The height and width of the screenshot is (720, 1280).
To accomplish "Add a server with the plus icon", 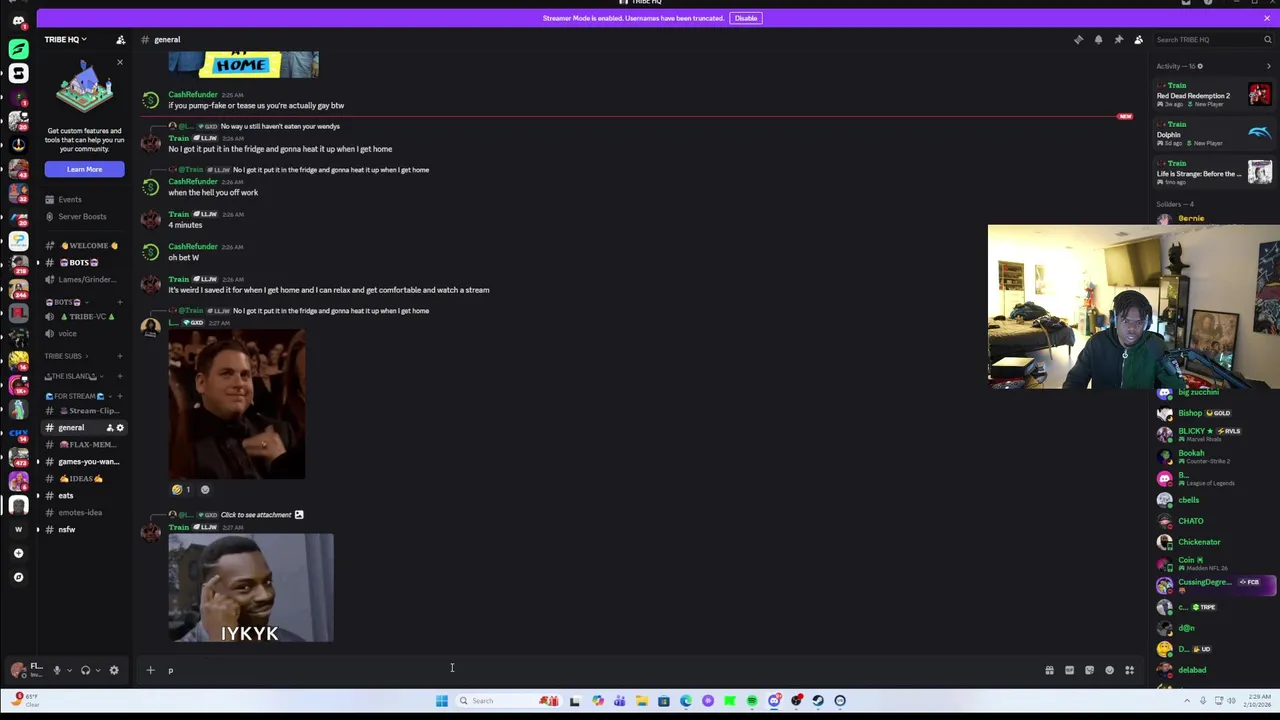I will 18,553.
